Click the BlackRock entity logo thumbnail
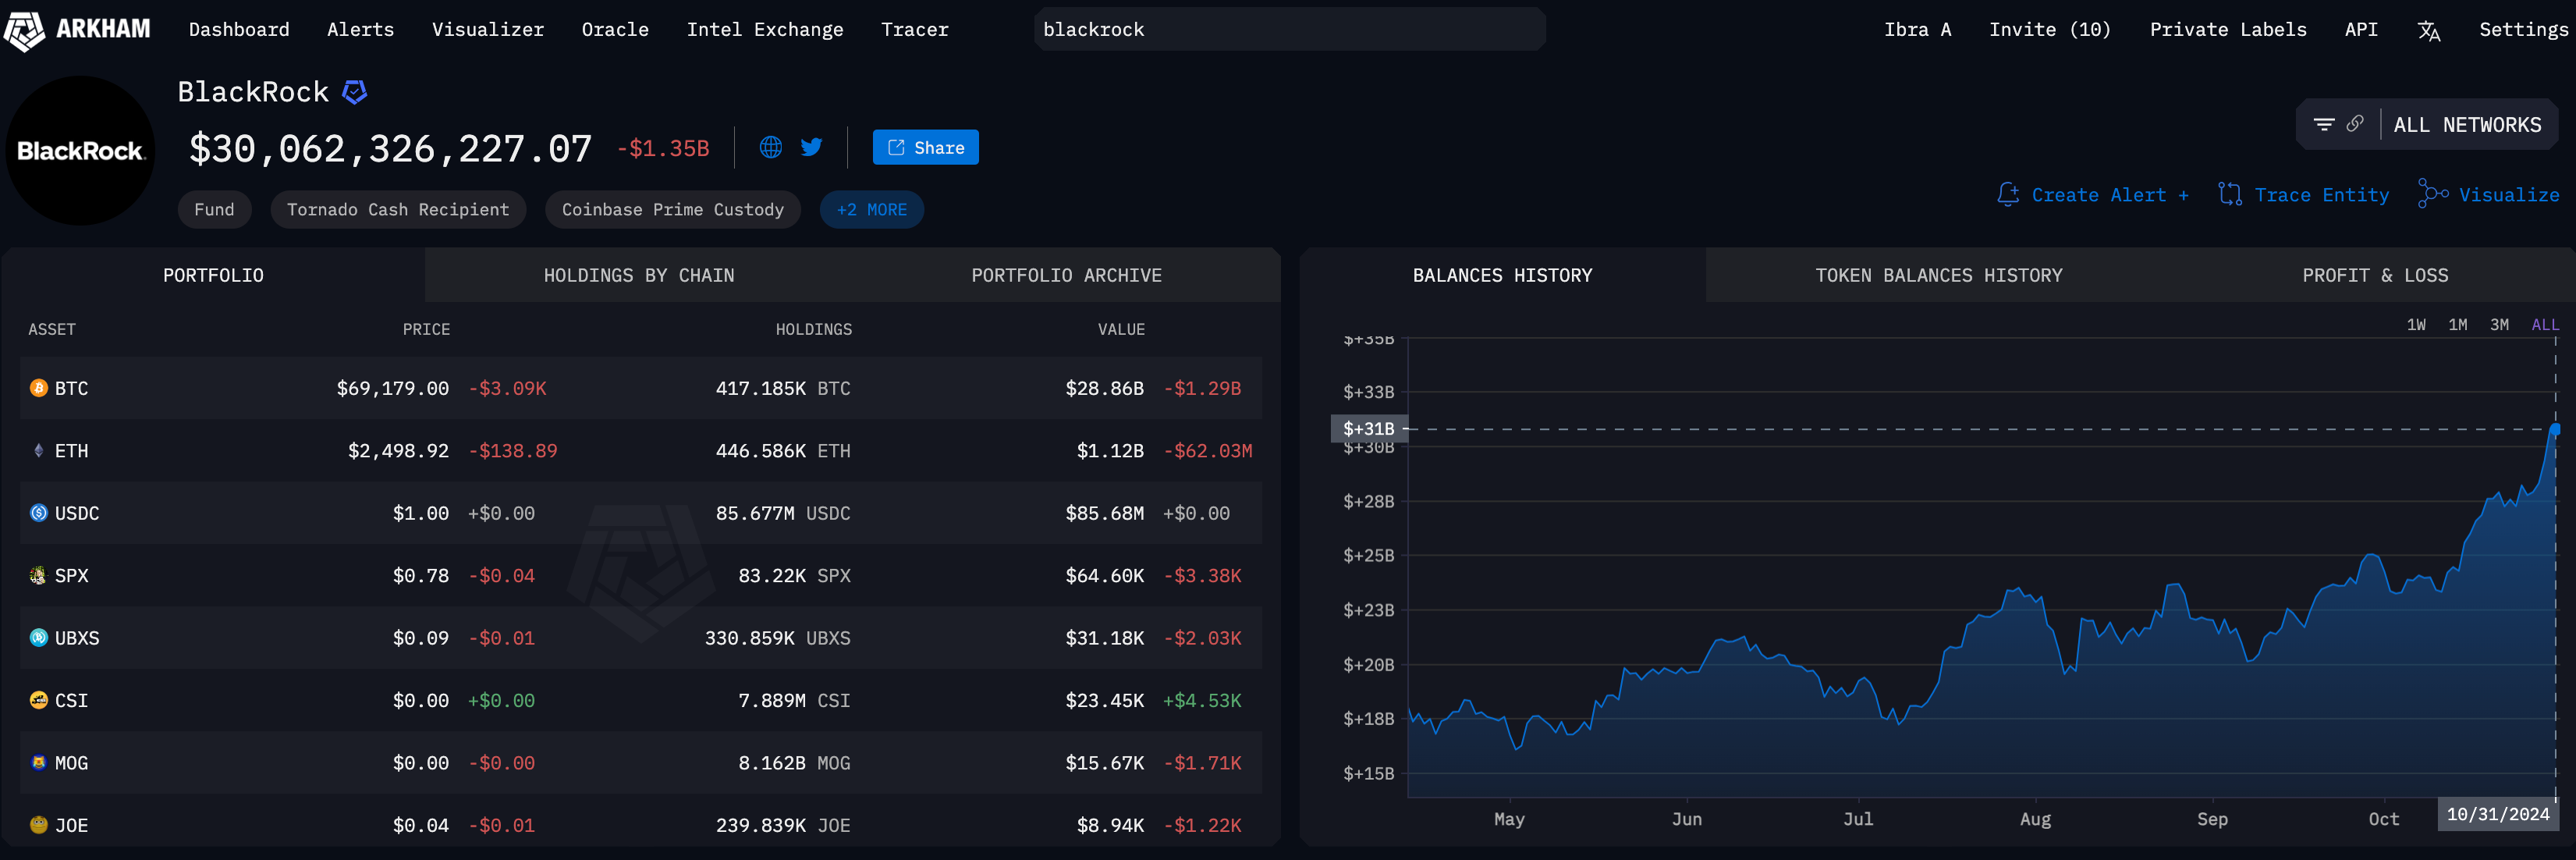2576x860 pixels. [81, 150]
